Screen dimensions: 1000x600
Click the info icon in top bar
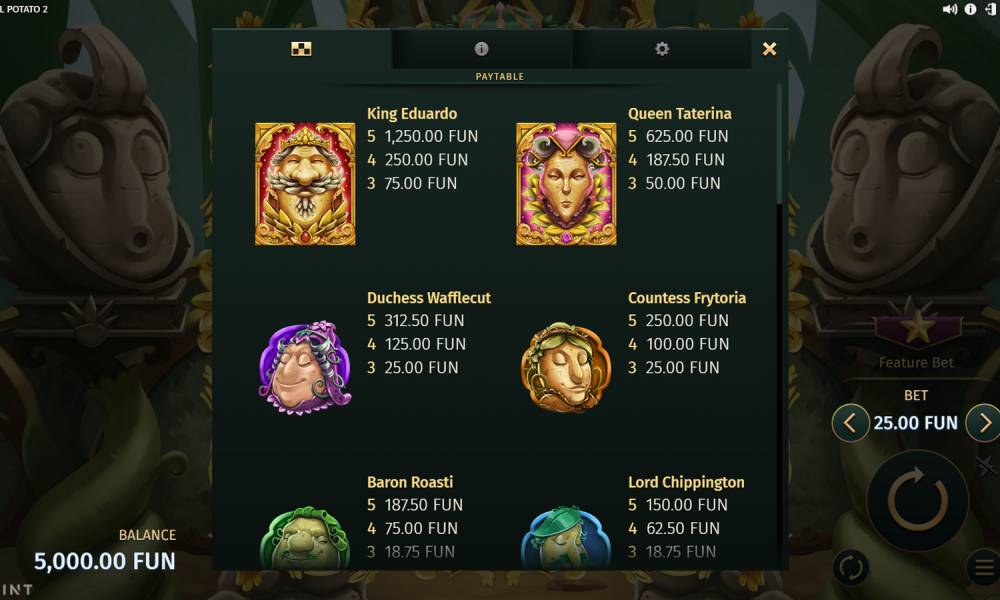970,9
